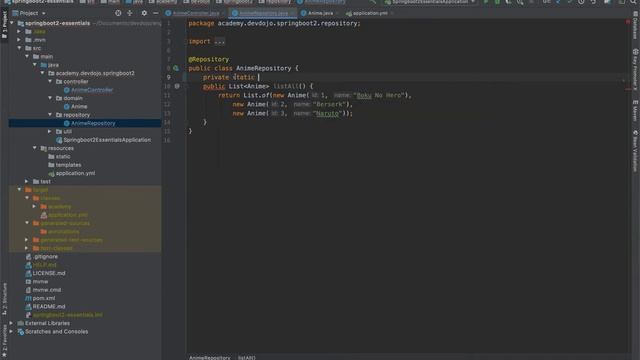Toggle the Favorites tool window stripe button
The image size is (640, 360).
point(4,340)
